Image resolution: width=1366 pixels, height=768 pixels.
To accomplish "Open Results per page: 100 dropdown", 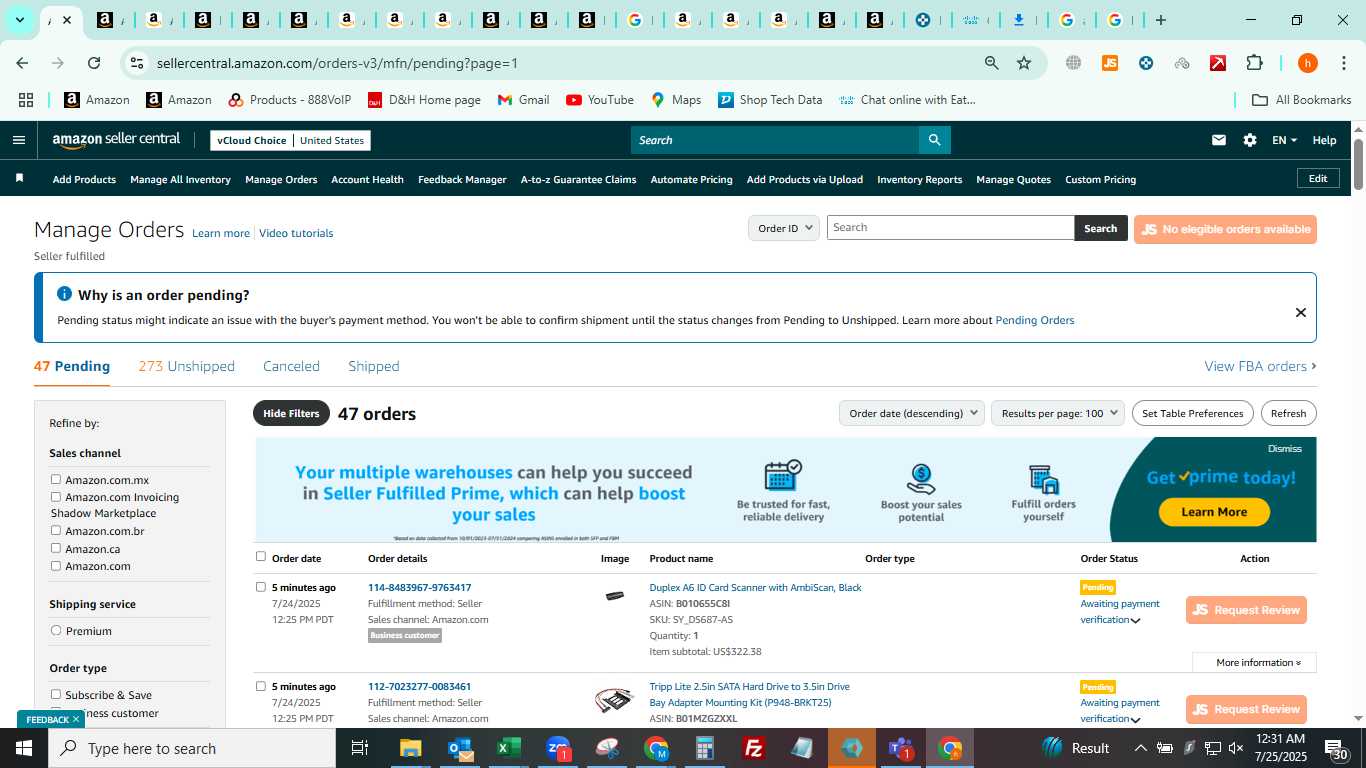I will click(x=1058, y=413).
